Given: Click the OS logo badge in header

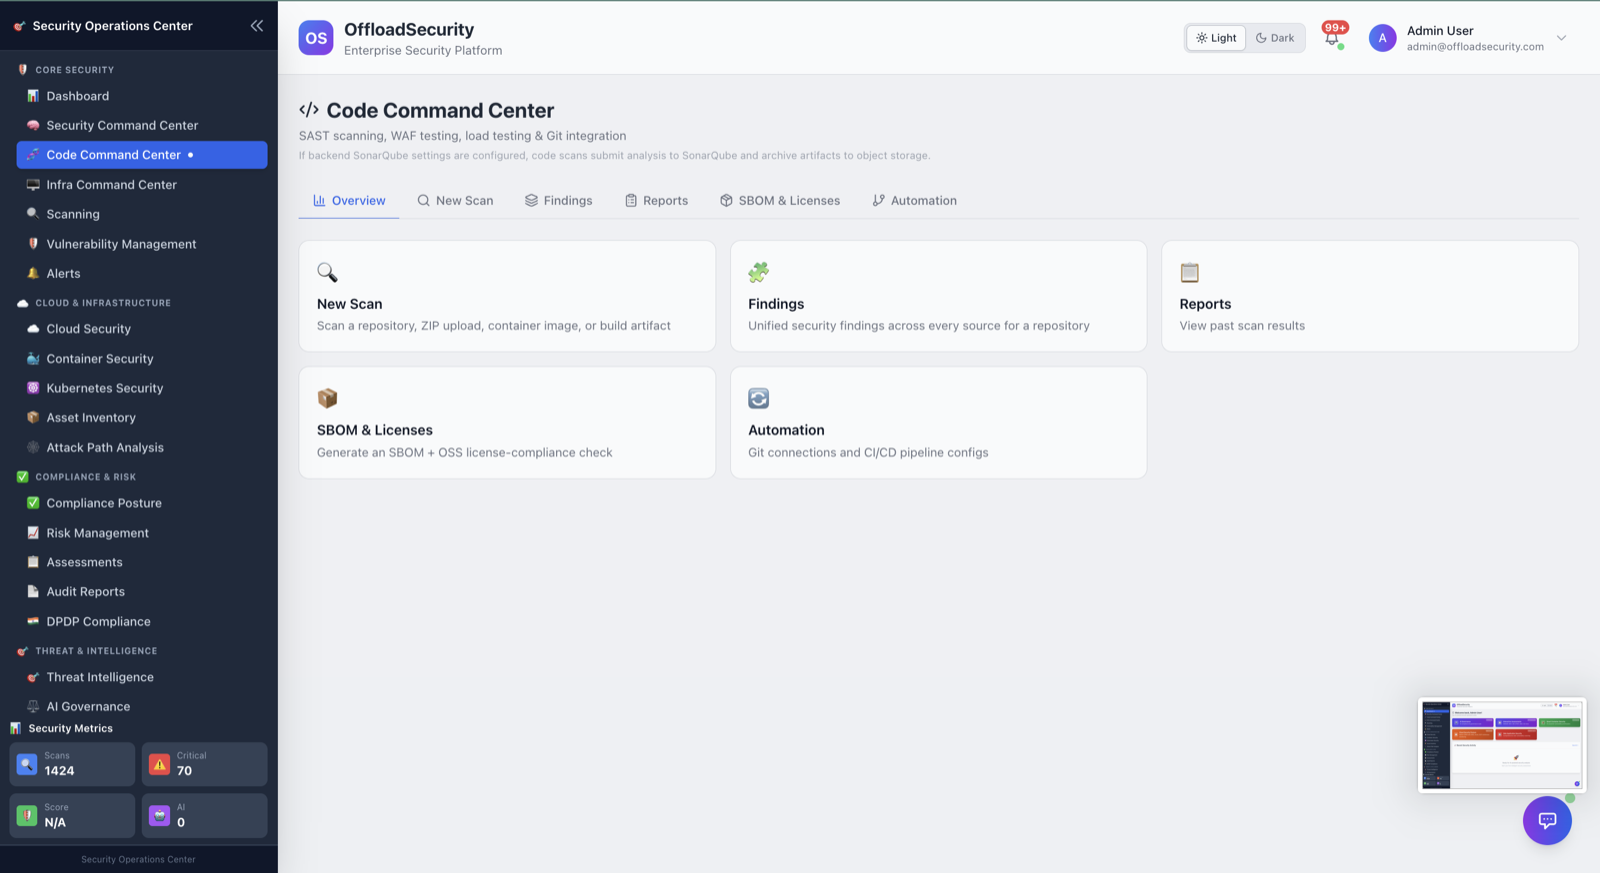Looking at the screenshot, I should click(x=316, y=38).
